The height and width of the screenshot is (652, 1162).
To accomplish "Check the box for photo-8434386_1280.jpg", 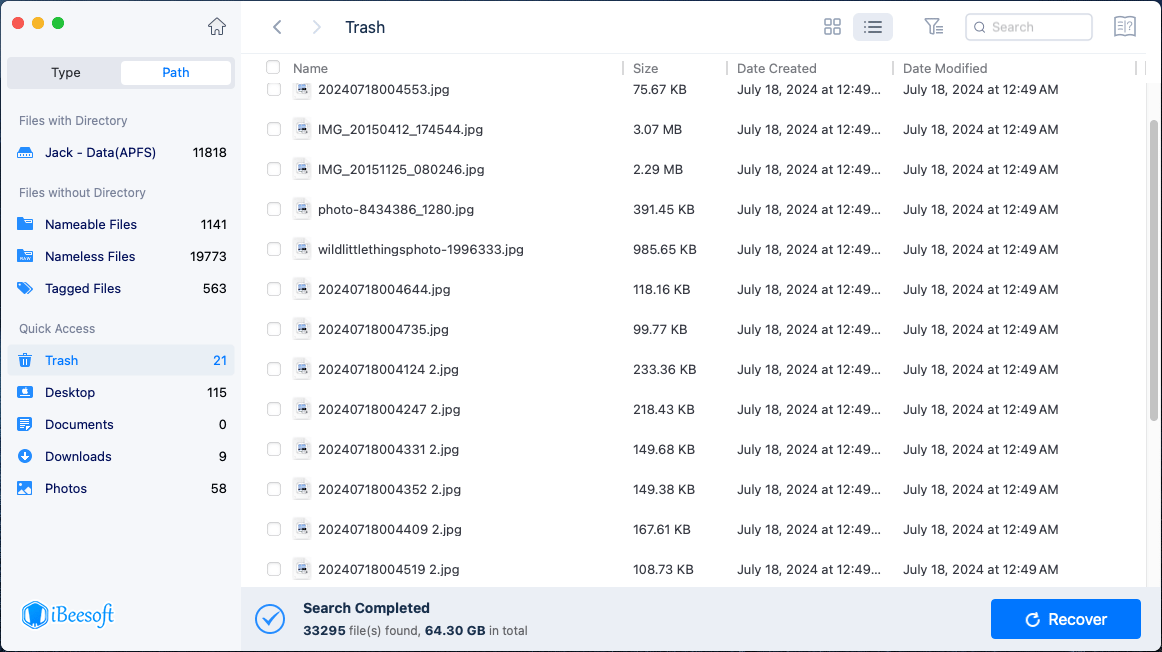I will coord(274,209).
